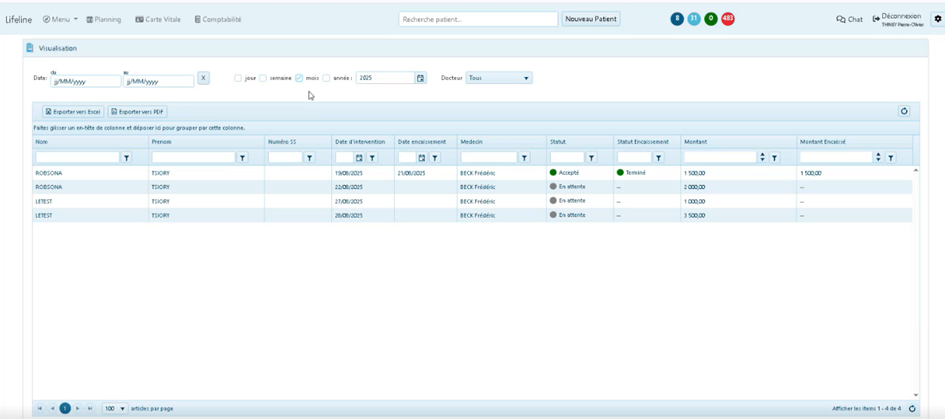Click the blue badge showing 8
This screenshot has height=419, width=945.
(677, 19)
